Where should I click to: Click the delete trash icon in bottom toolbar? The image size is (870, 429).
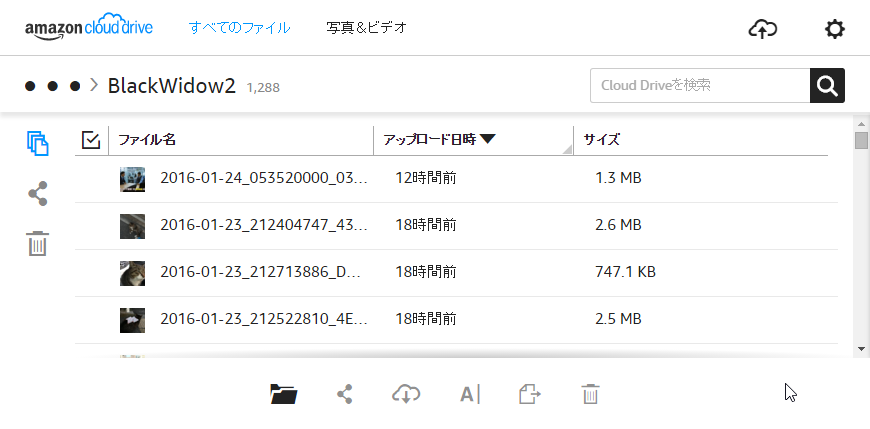[x=590, y=394]
